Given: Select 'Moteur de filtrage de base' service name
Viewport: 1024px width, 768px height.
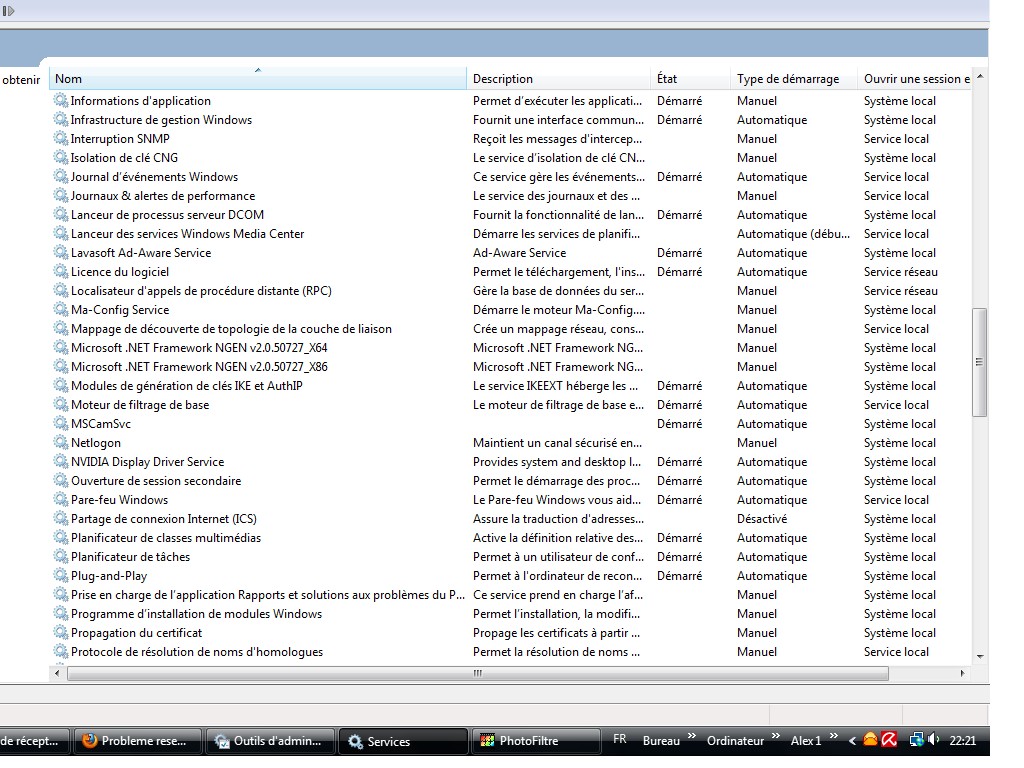Looking at the screenshot, I should point(140,405).
